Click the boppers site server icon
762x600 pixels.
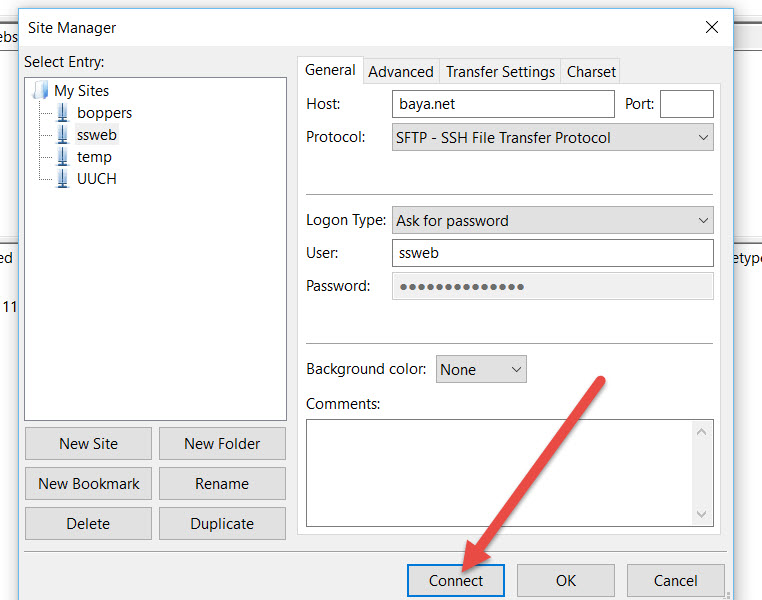click(x=62, y=113)
